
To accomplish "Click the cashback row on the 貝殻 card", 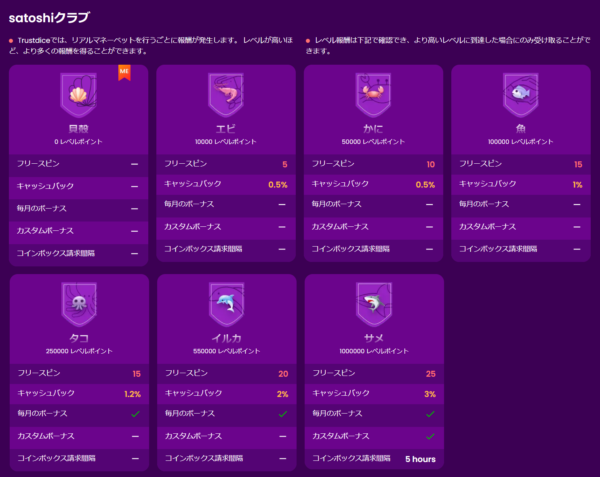I will click(x=78, y=186).
